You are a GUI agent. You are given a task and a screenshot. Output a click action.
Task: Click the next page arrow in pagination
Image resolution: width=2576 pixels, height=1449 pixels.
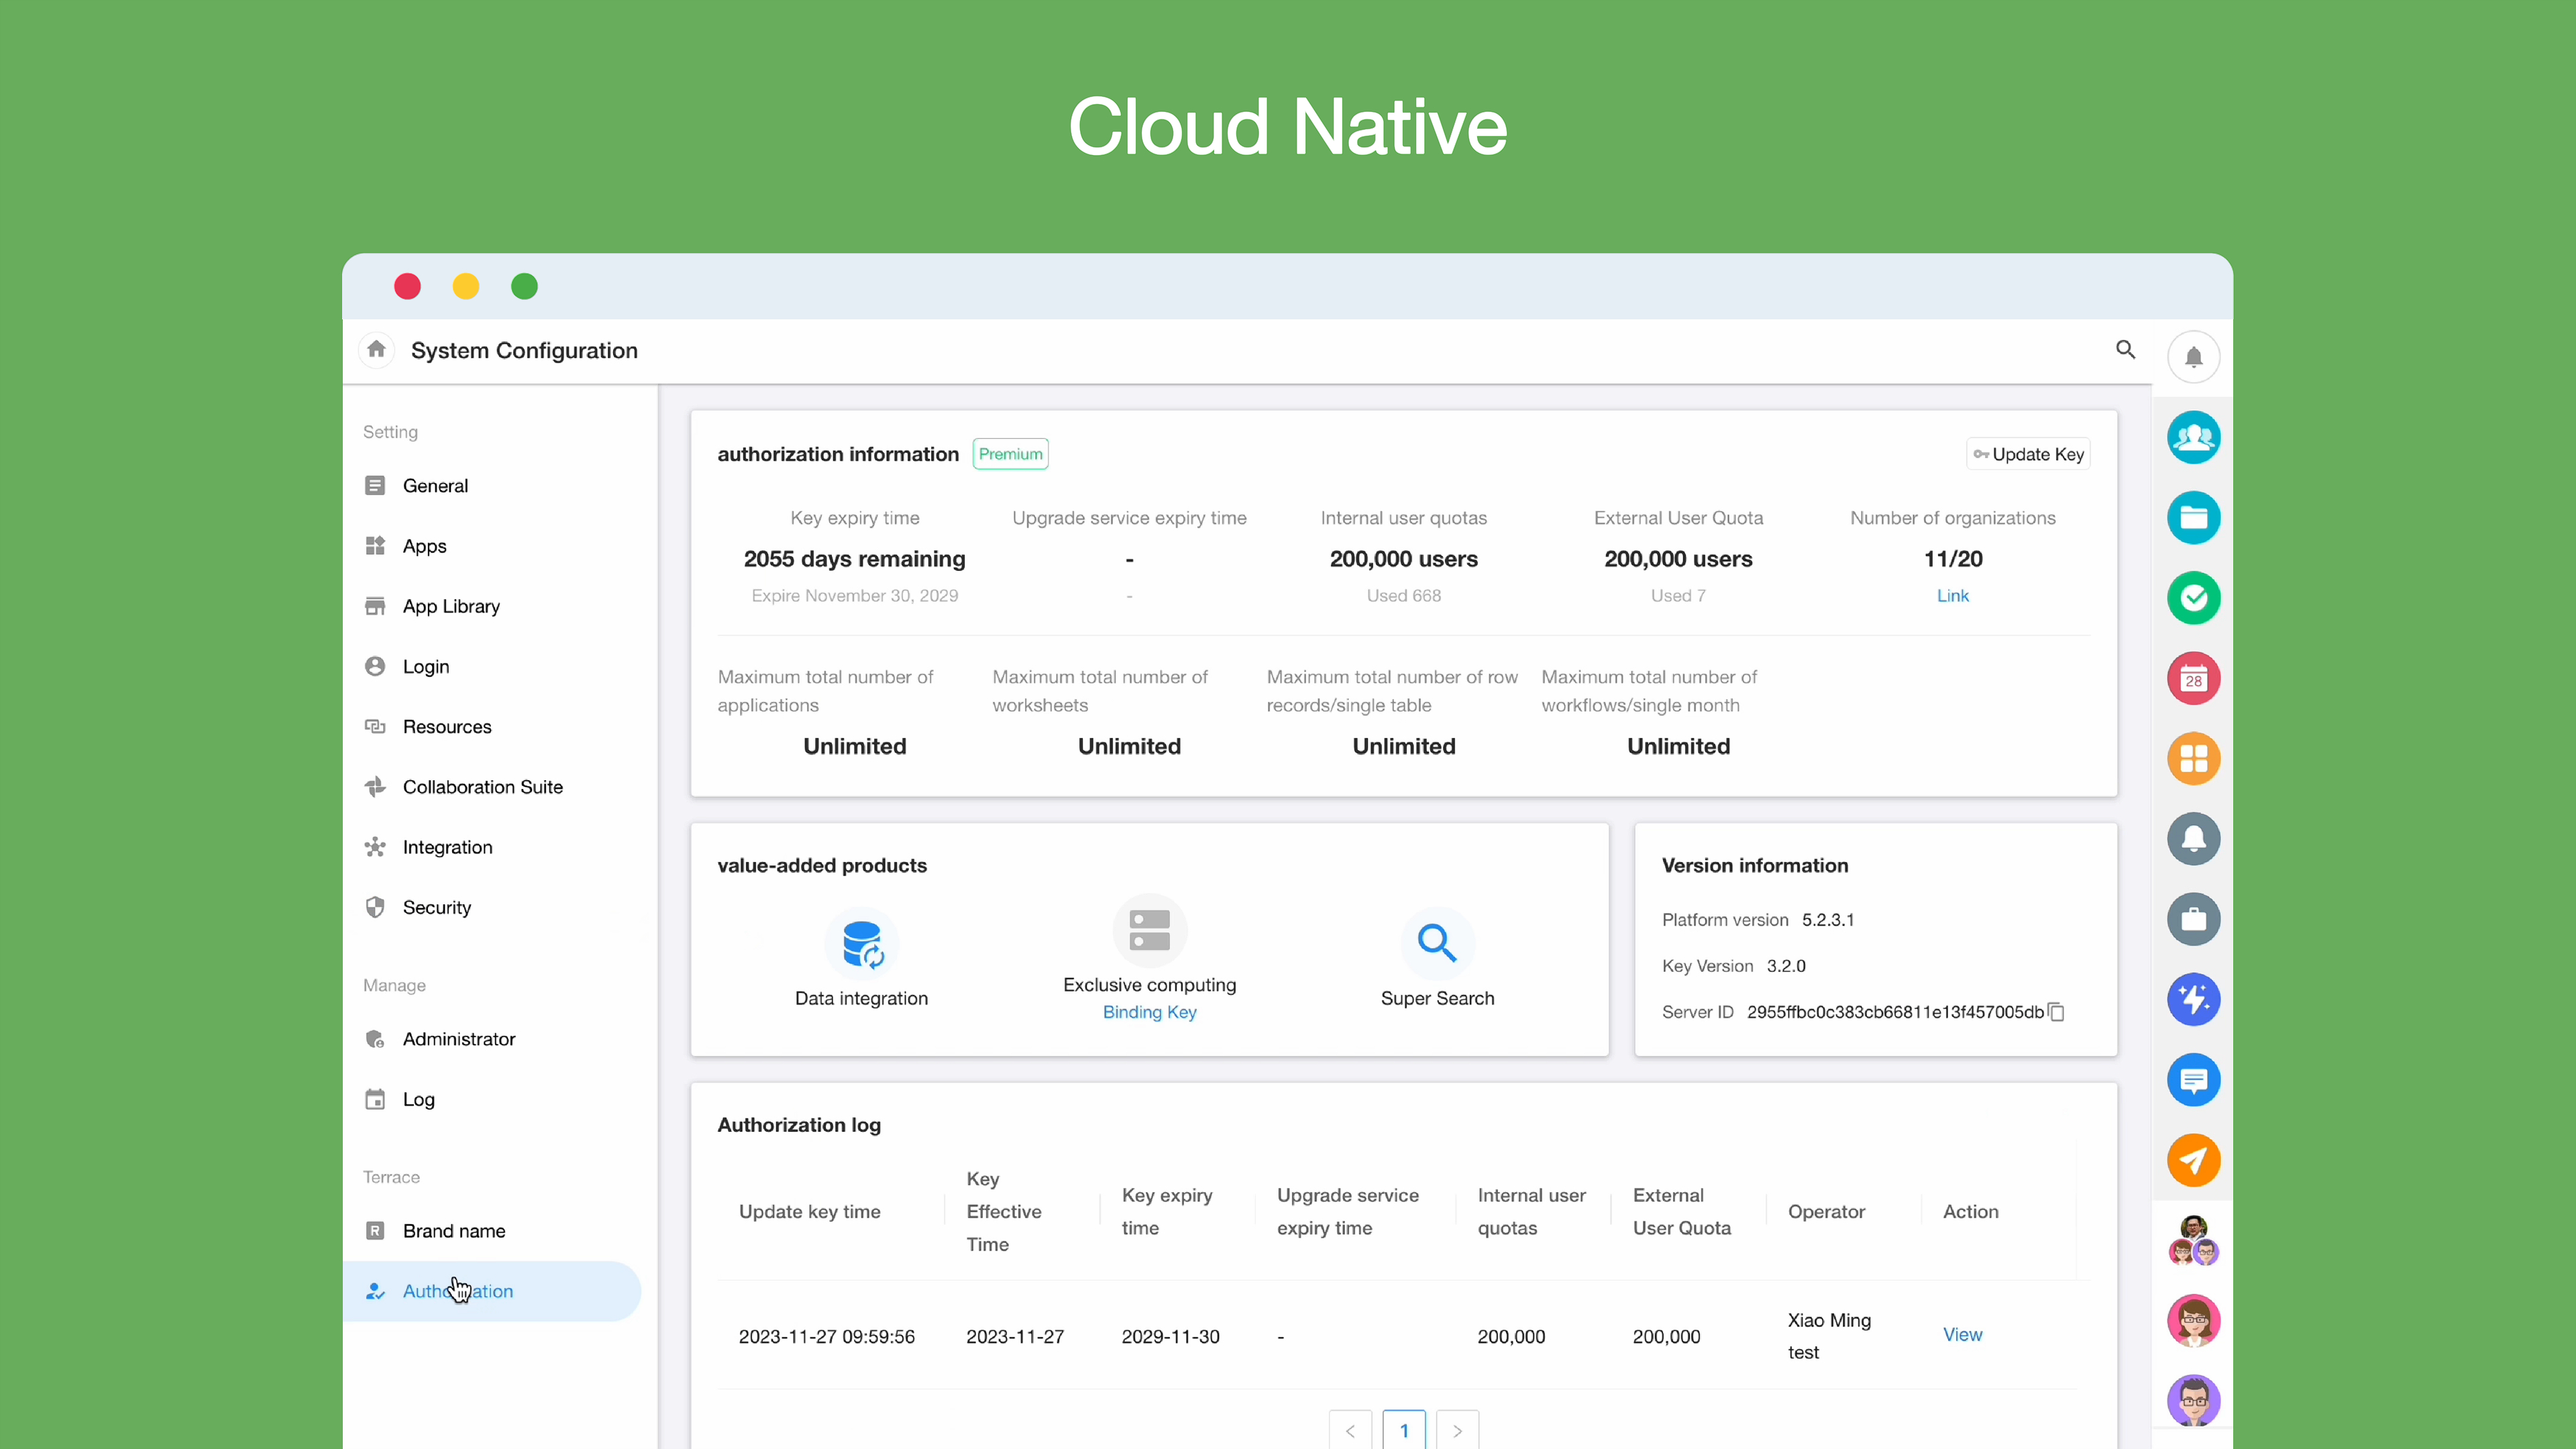click(x=1457, y=1429)
